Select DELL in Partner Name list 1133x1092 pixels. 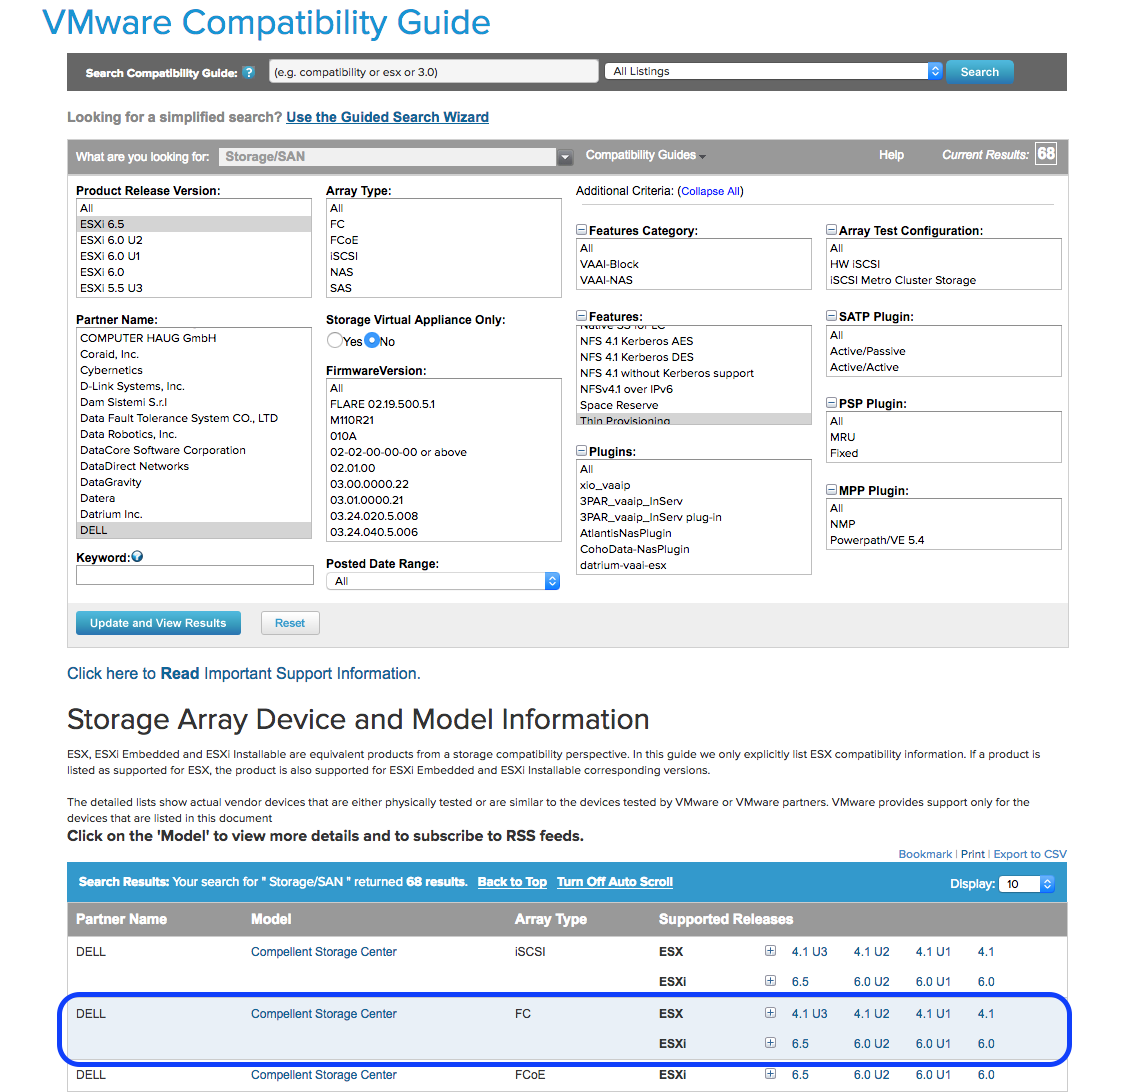click(194, 530)
